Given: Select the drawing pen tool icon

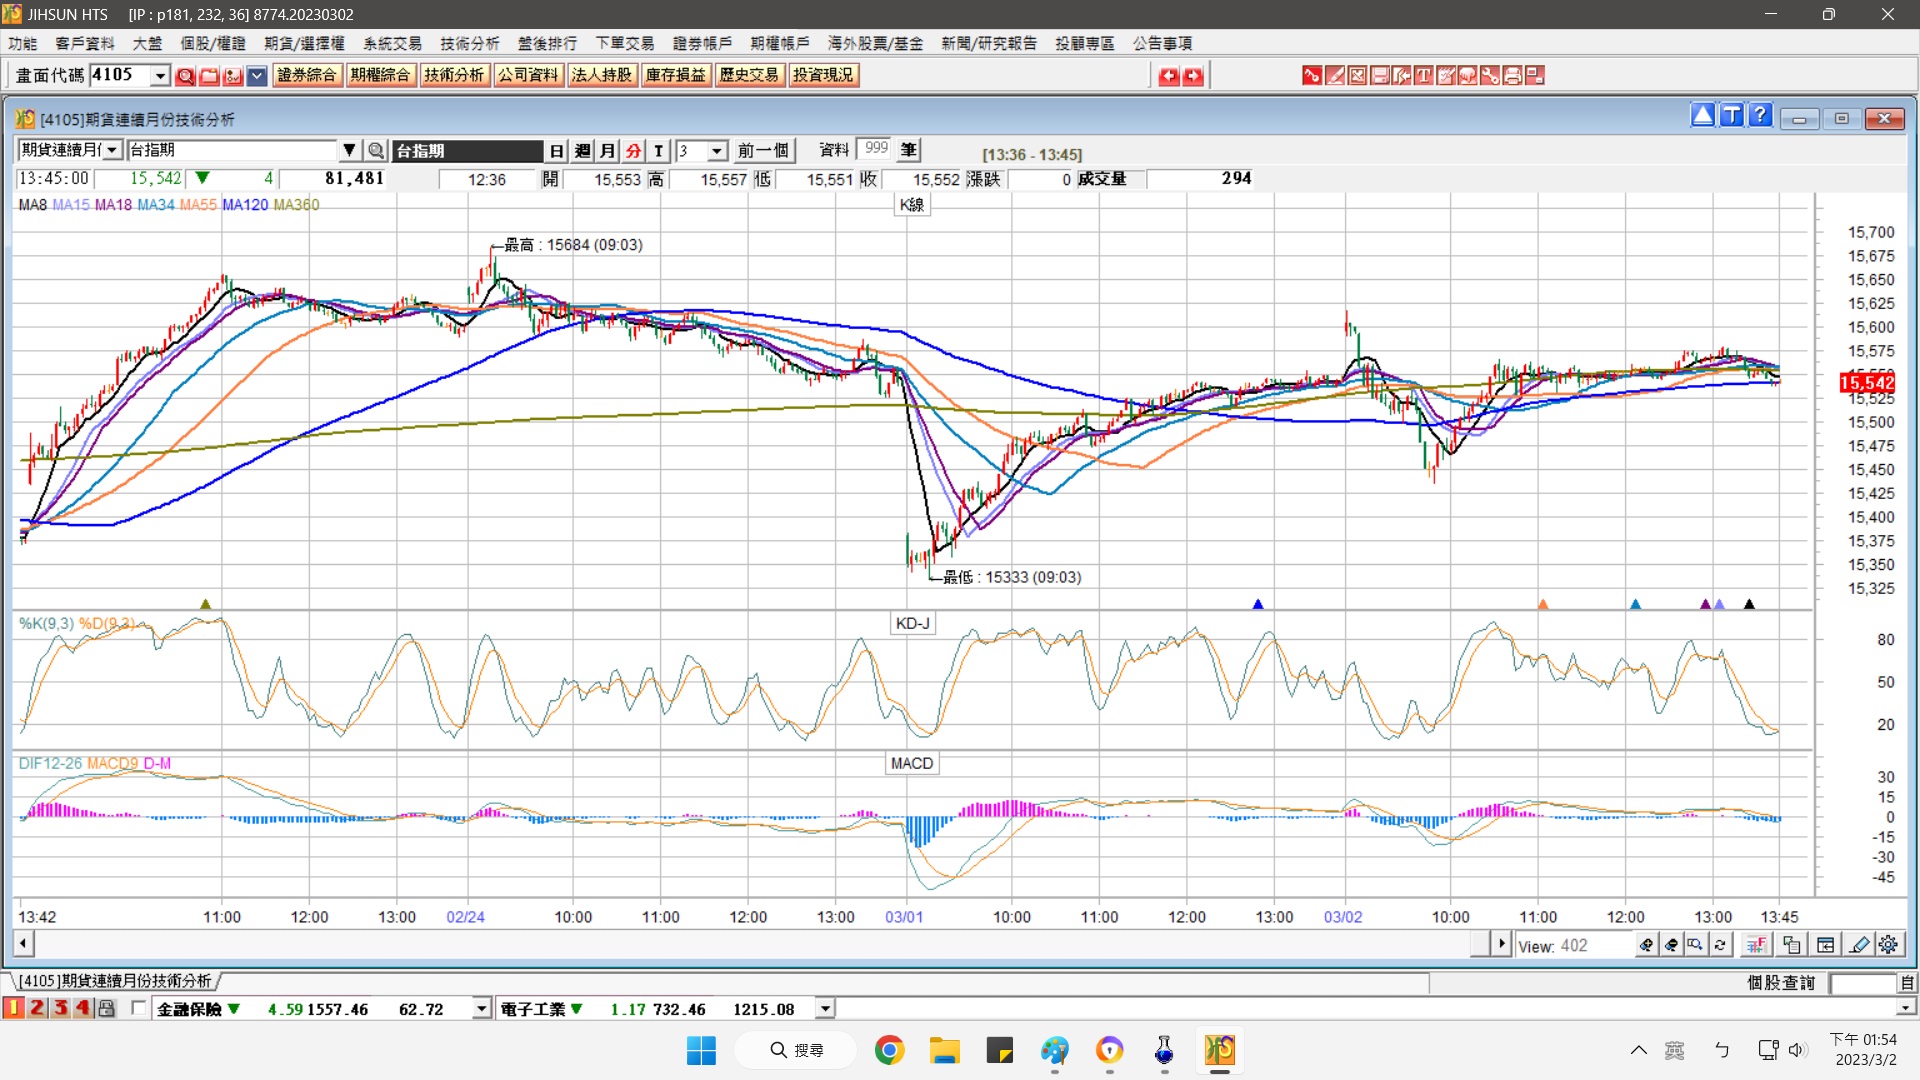Looking at the screenshot, I should point(1859,945).
